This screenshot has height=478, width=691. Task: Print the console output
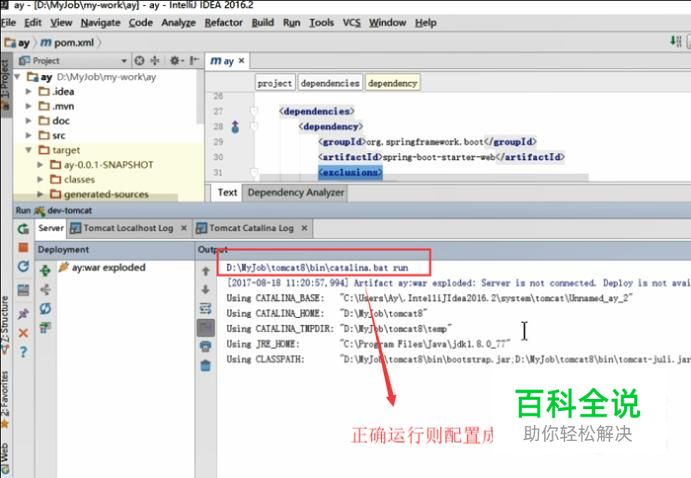(205, 346)
